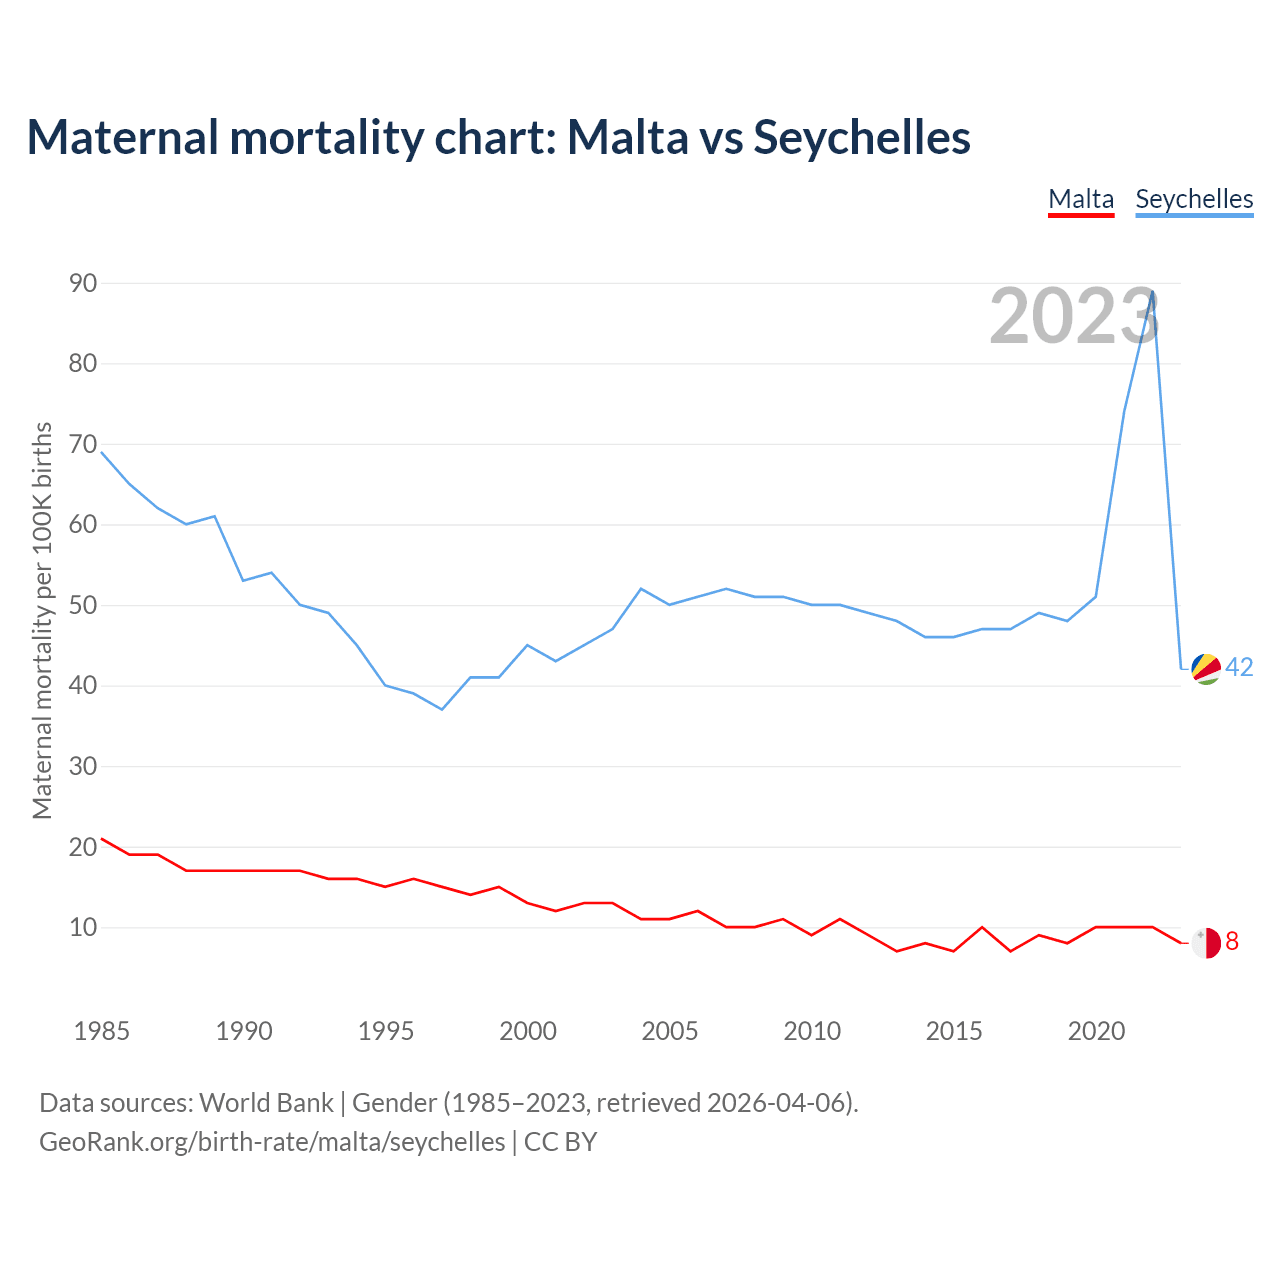Viewport: 1280px width, 1280px height.
Task: Click the blue Seychelles legend underline
Action: [1194, 214]
